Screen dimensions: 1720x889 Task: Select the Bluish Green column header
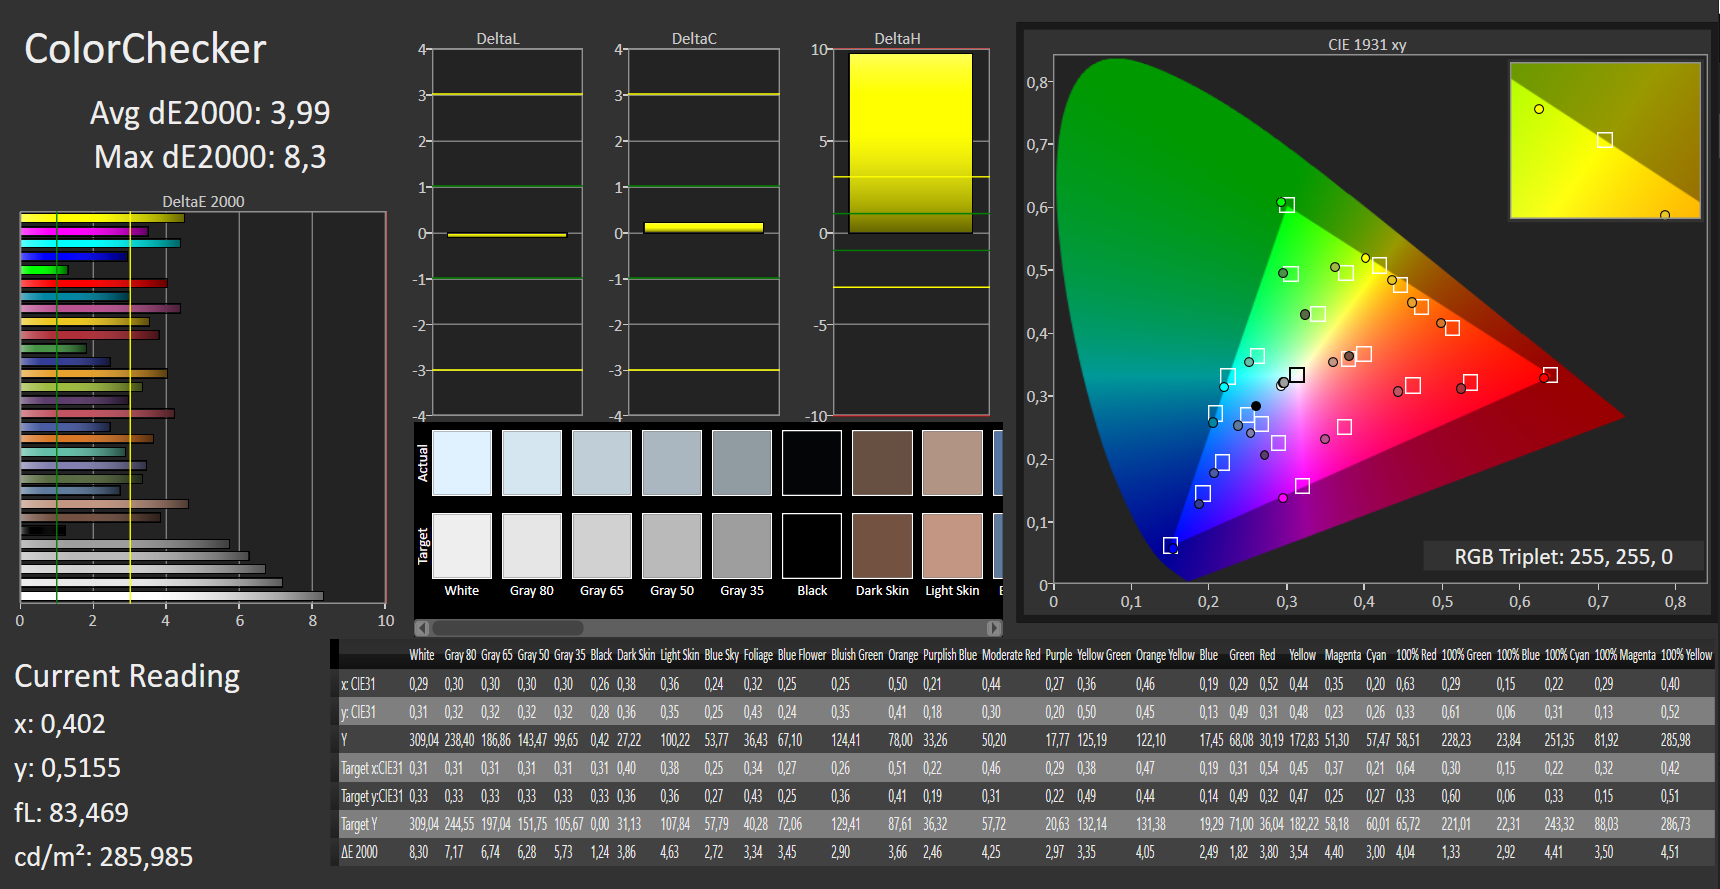pos(857,655)
